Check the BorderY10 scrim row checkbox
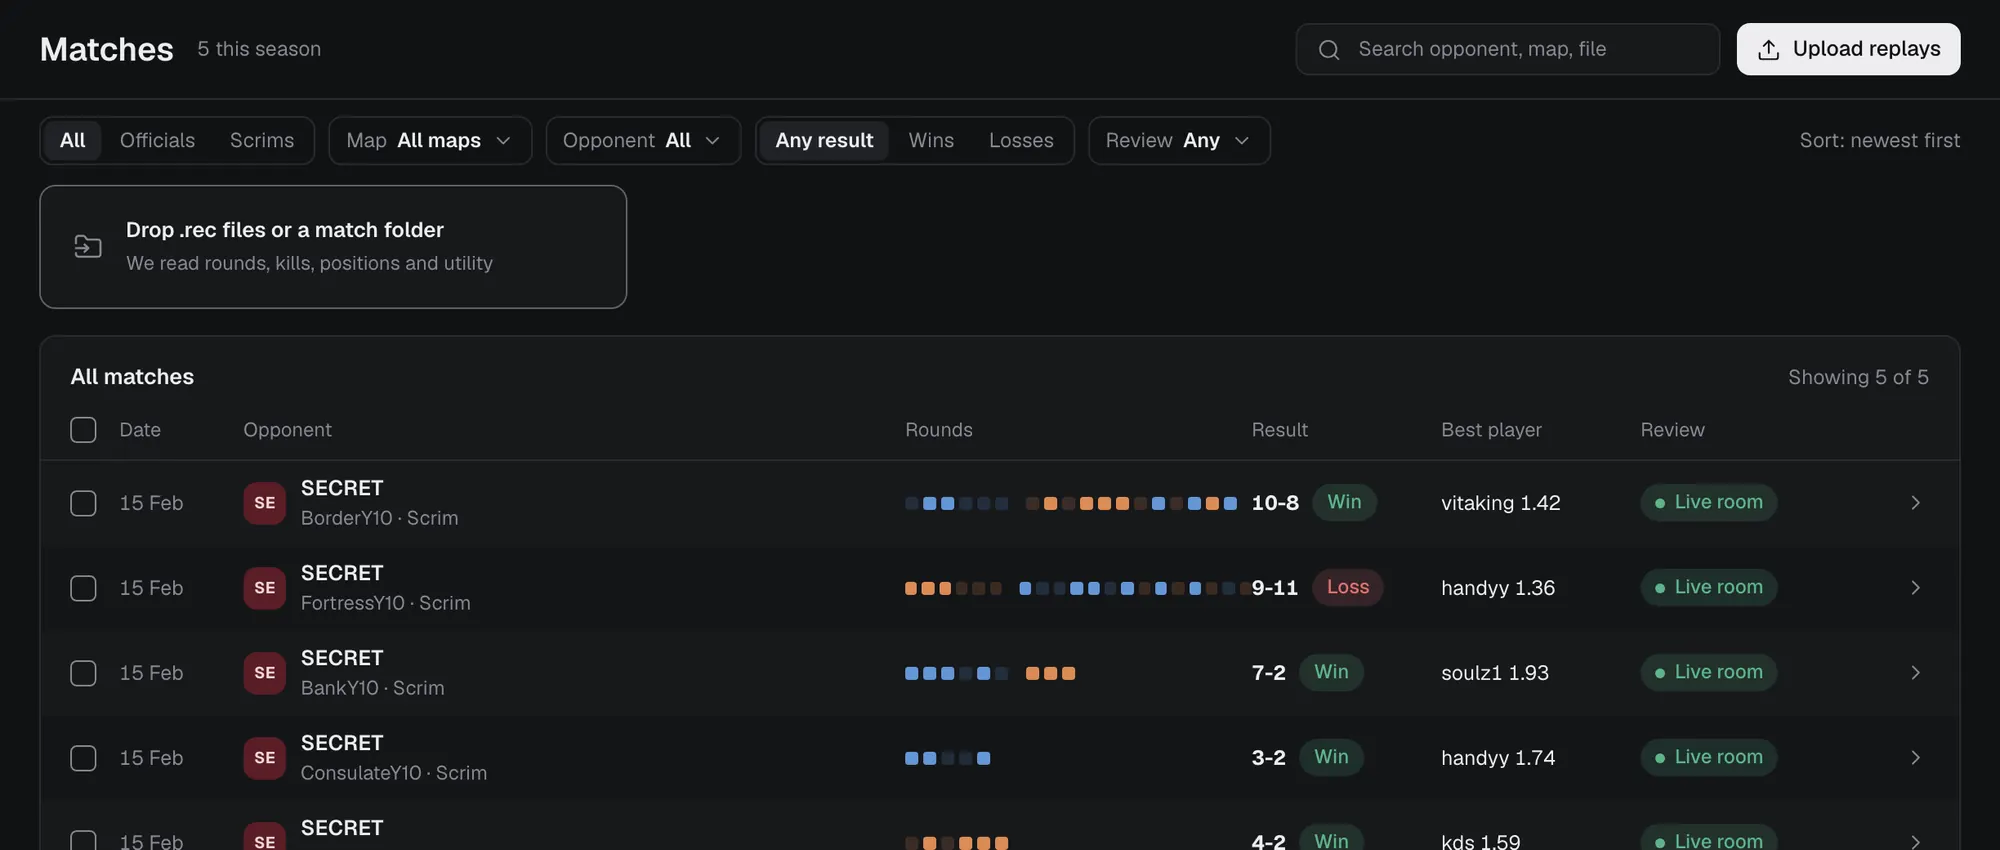 tap(83, 503)
